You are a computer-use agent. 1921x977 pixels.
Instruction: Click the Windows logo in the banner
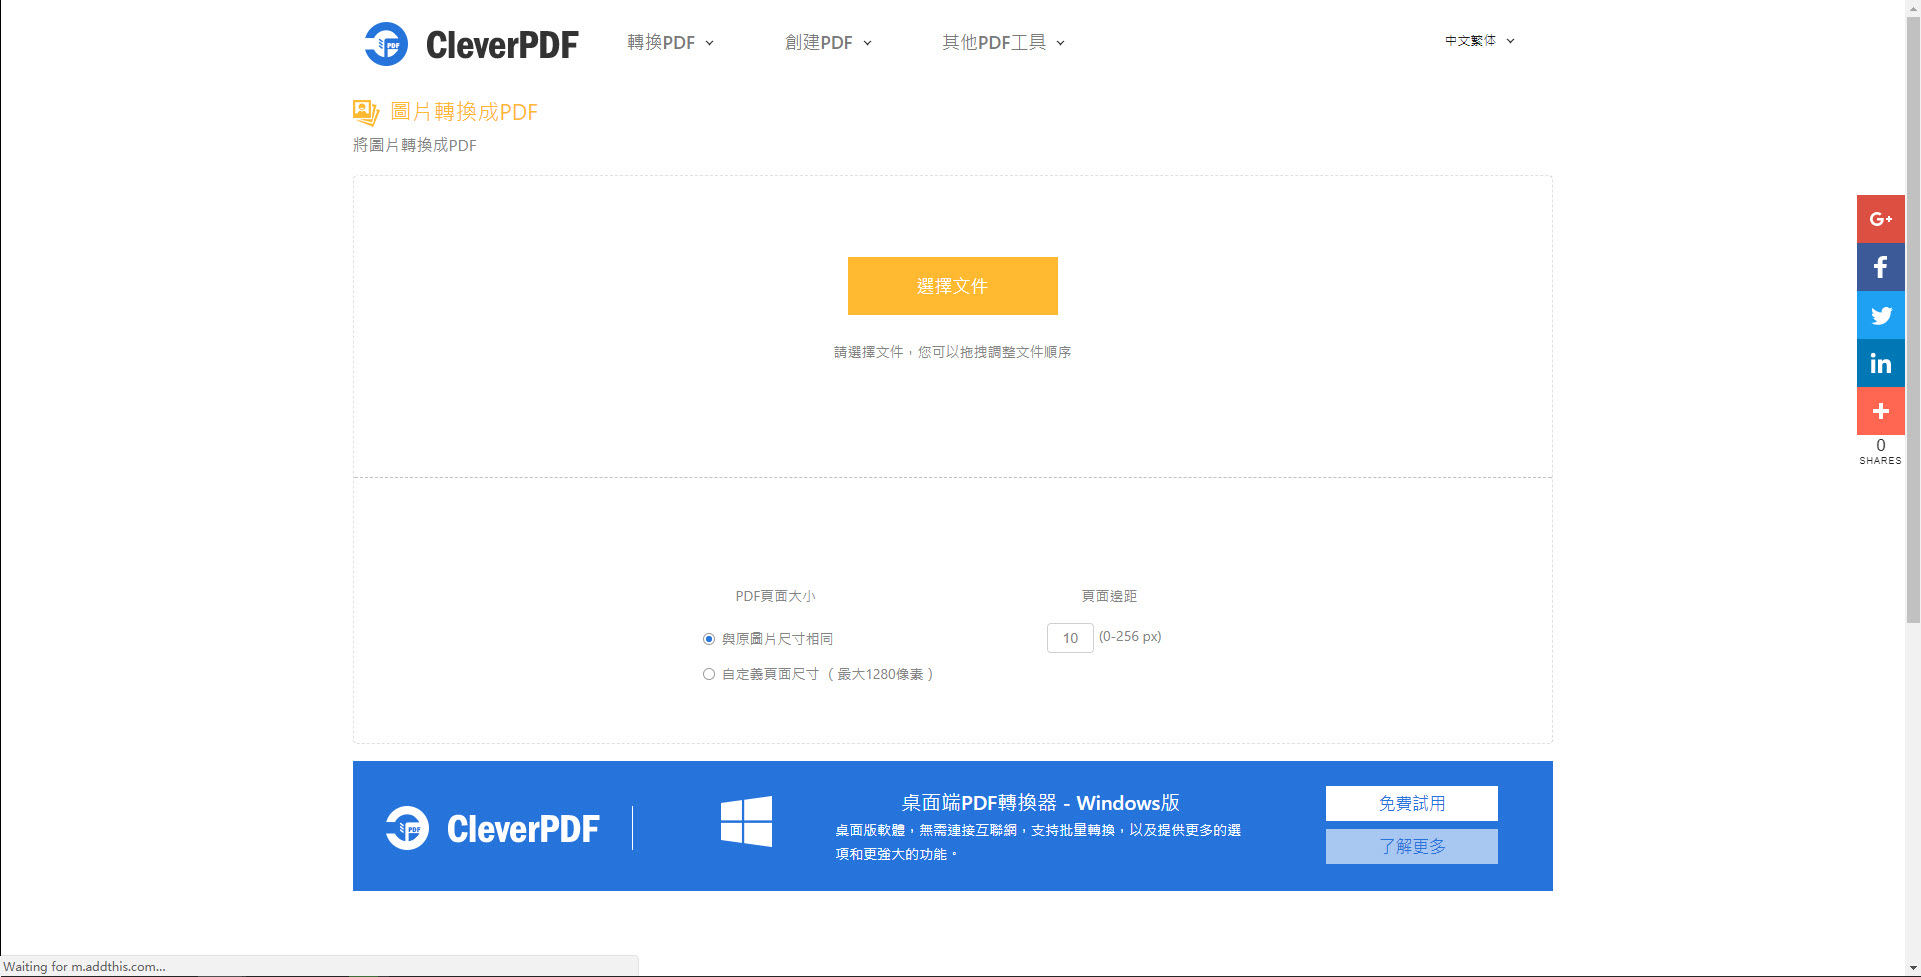click(x=746, y=822)
